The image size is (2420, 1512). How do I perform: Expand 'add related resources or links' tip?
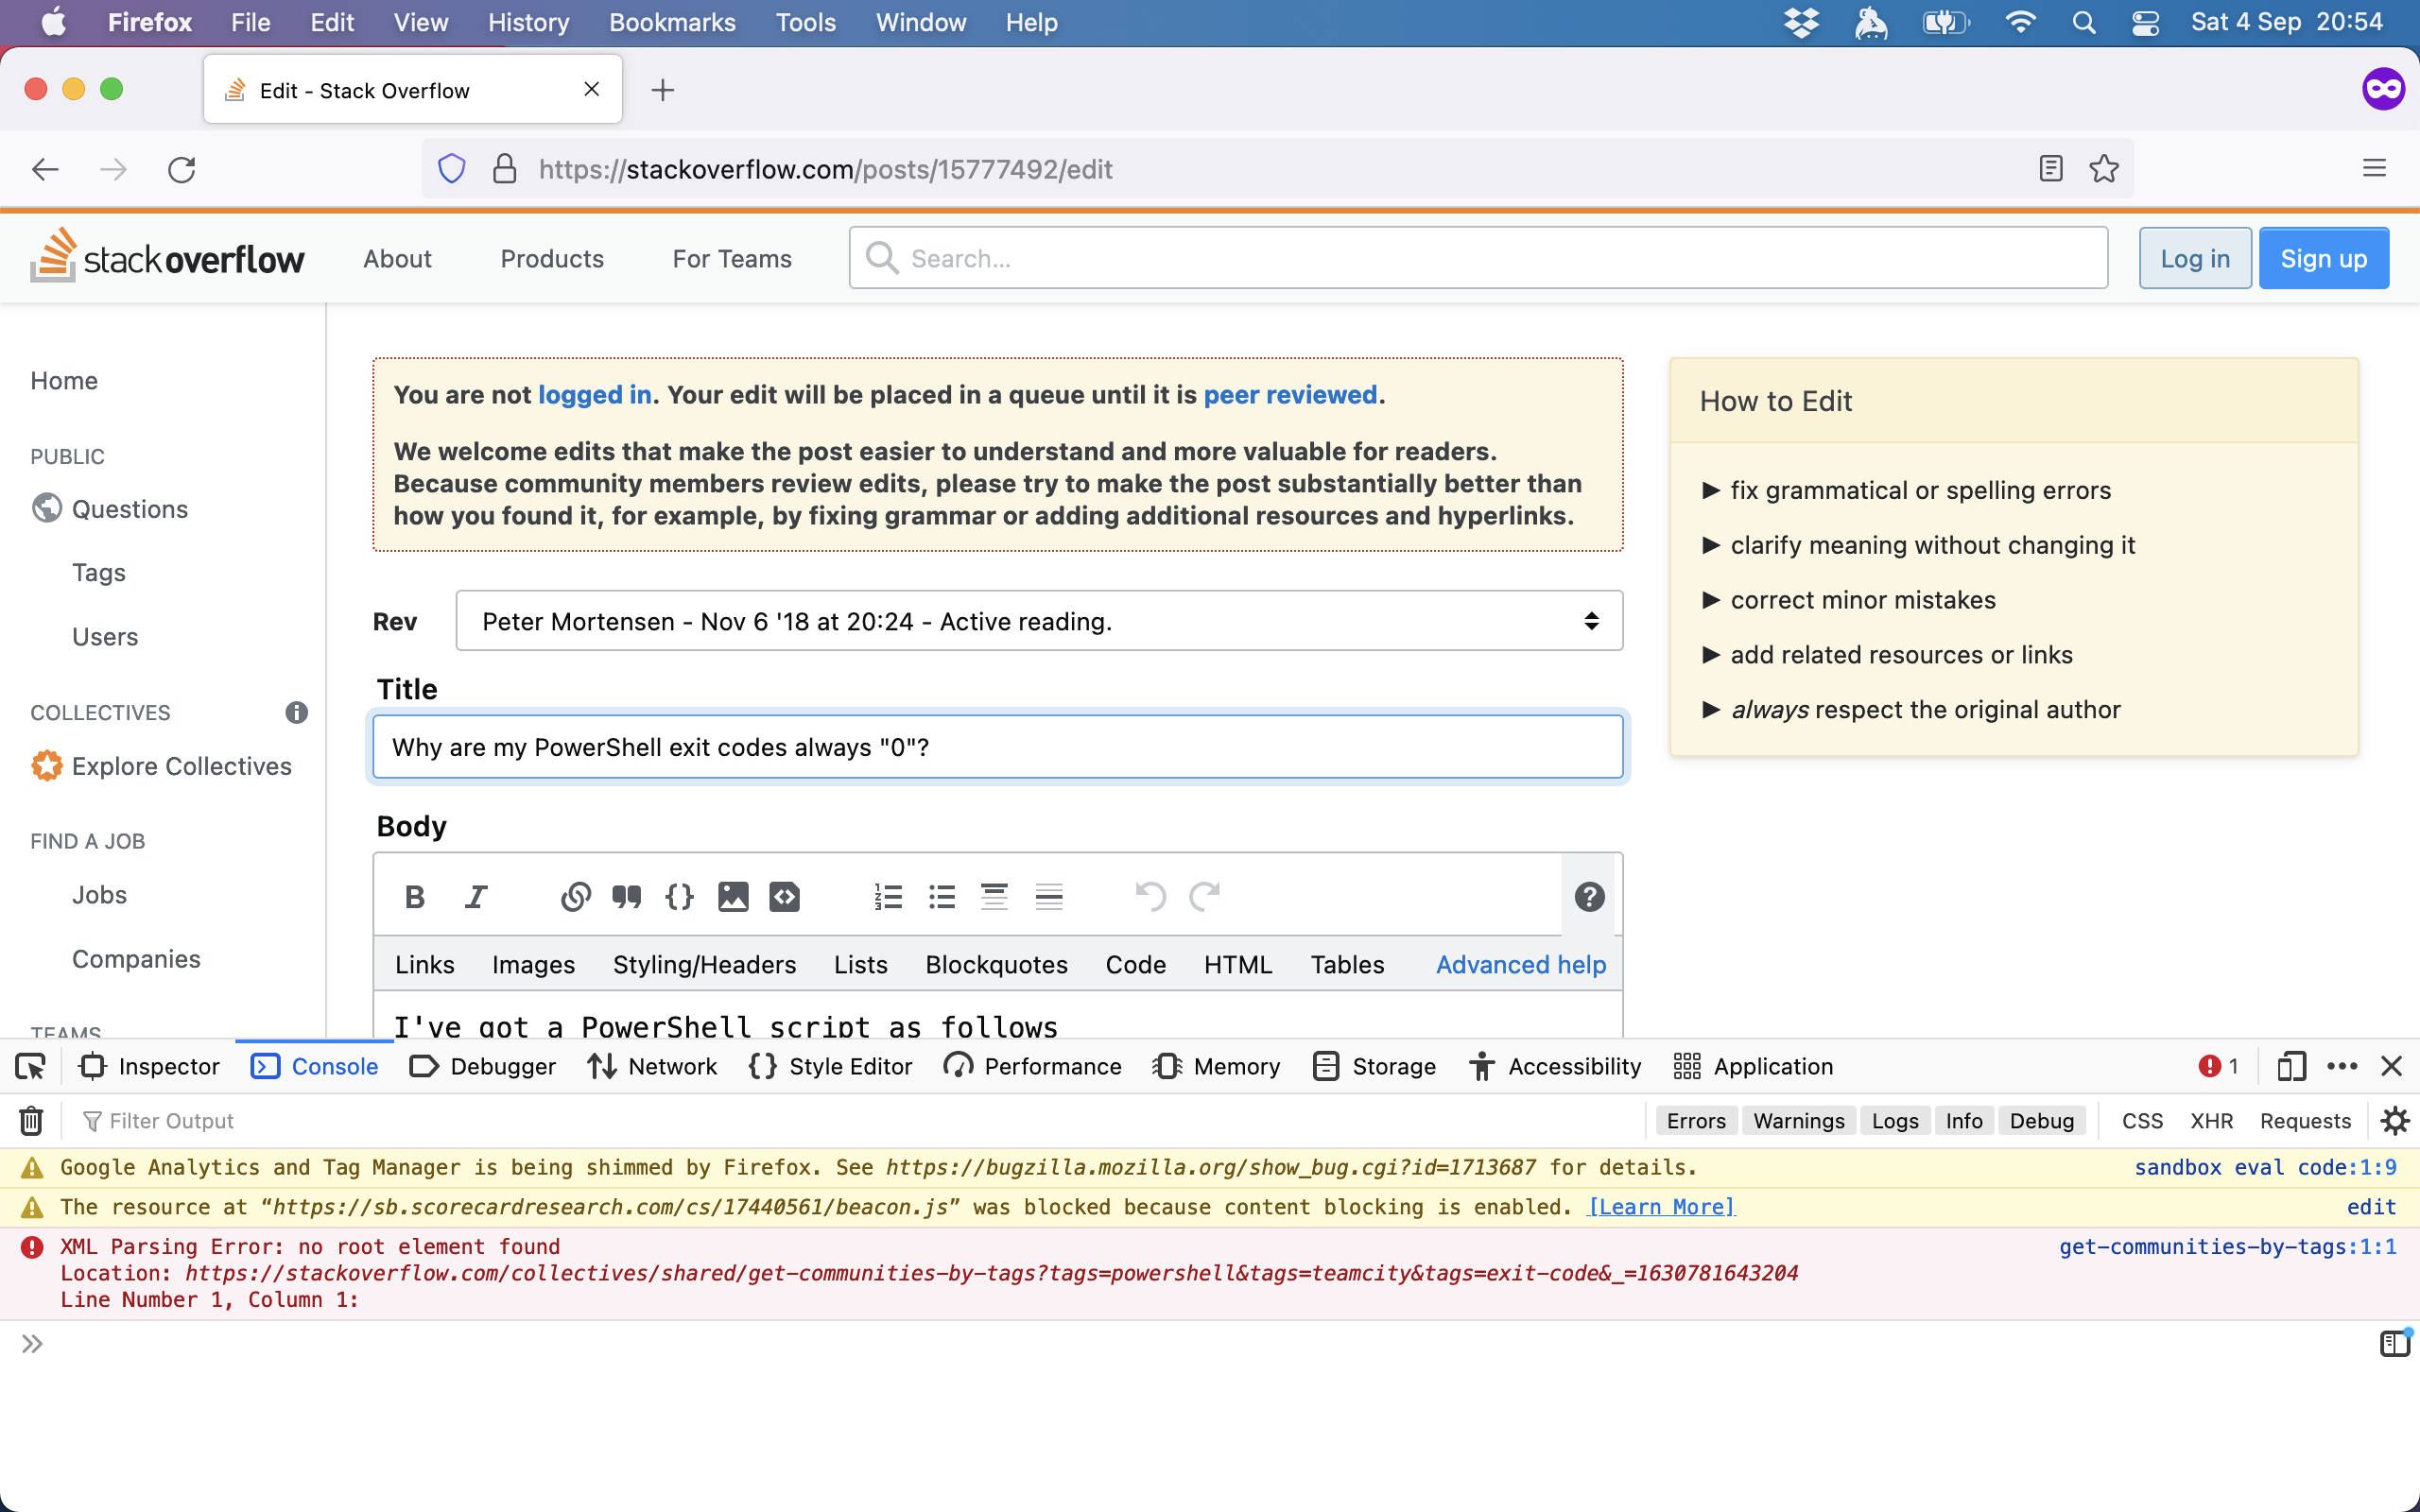1887,655
